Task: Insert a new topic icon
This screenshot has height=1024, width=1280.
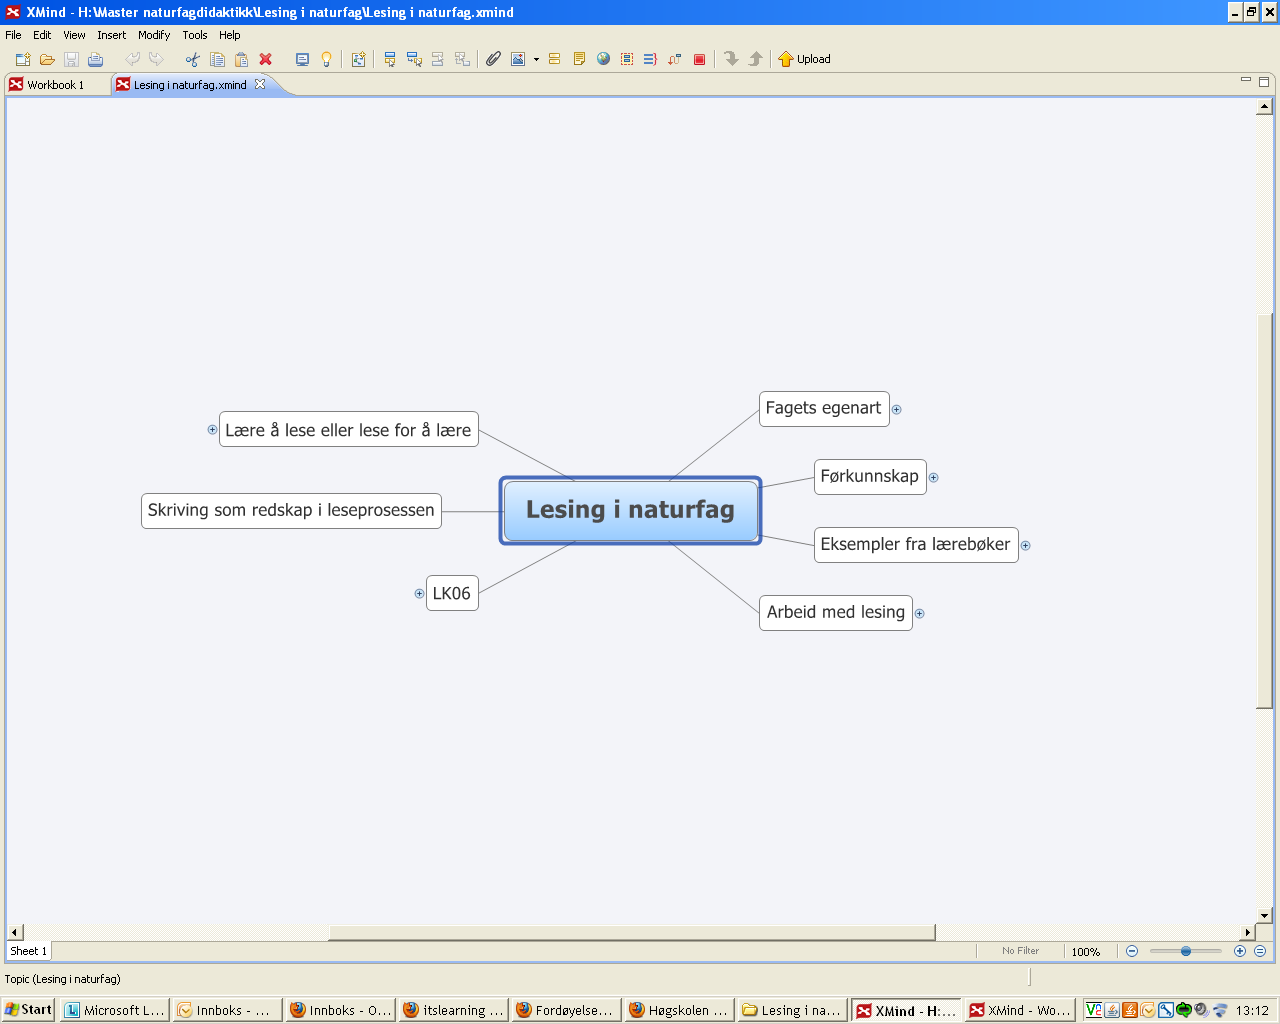Action: tap(390, 59)
